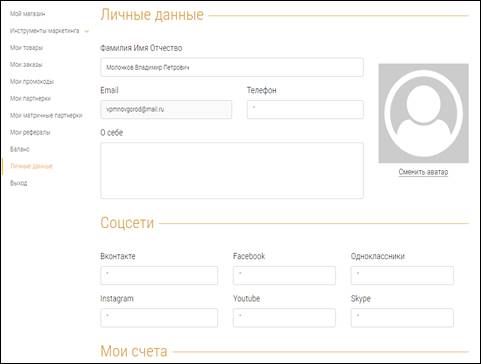Click the Соцсети heading
The image size is (481, 364).
(127, 223)
